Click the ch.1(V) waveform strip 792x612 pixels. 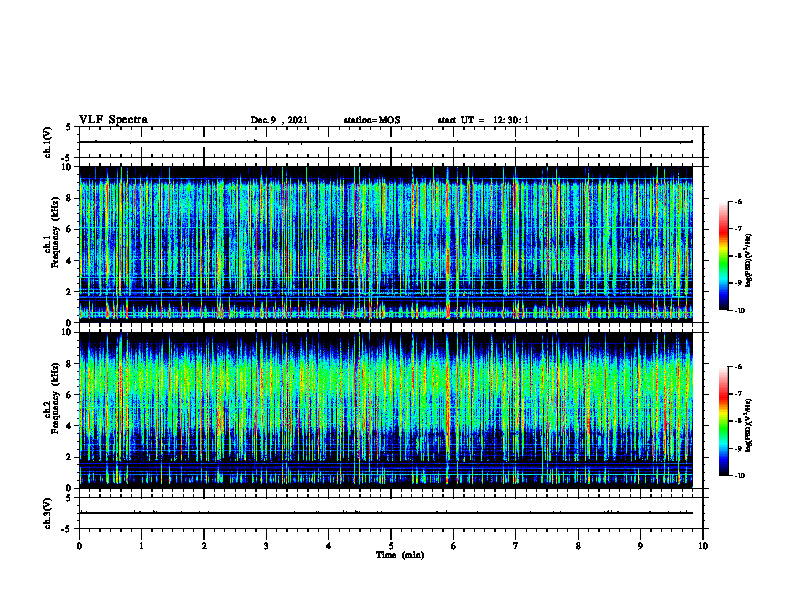click(391, 142)
